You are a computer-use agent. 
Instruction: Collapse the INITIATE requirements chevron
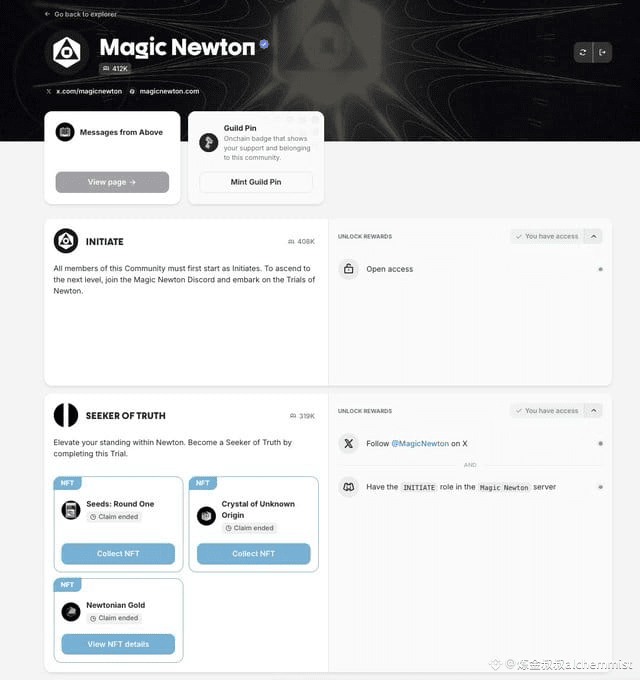(x=594, y=236)
